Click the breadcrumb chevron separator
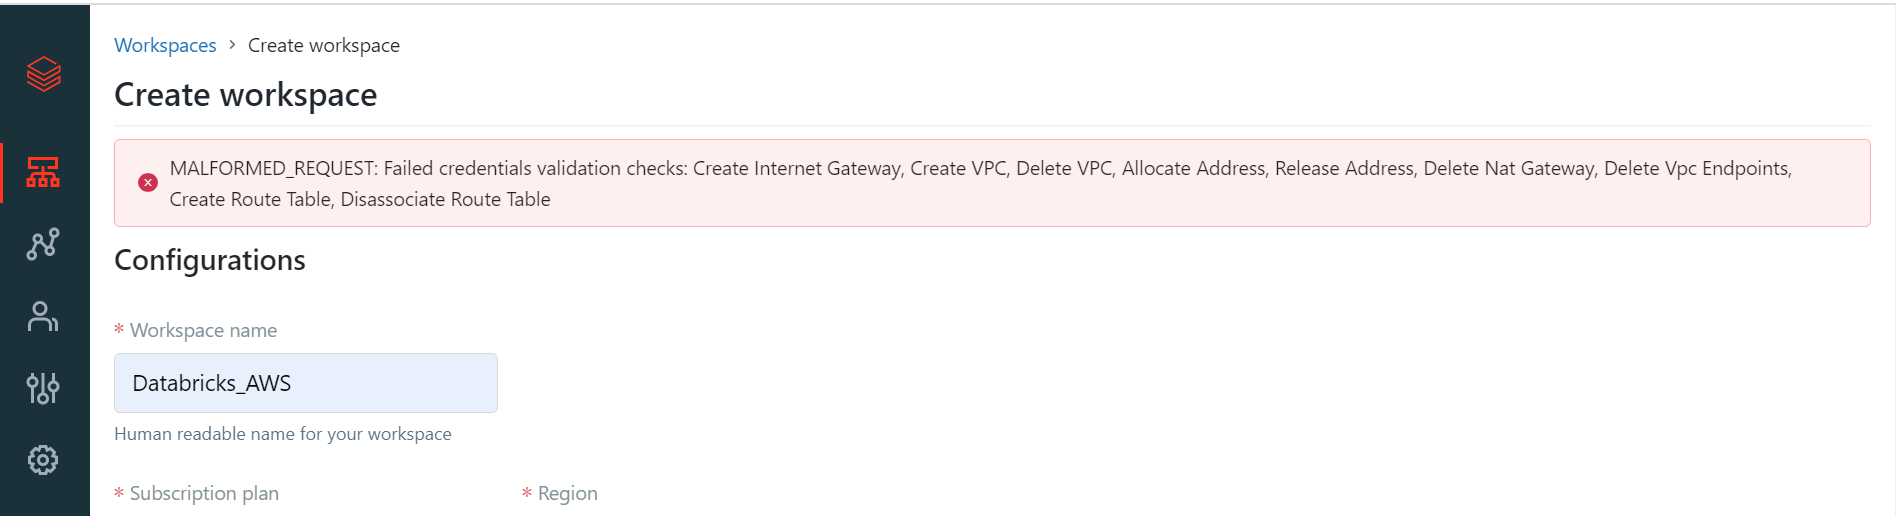Image resolution: width=1896 pixels, height=516 pixels. tap(232, 45)
